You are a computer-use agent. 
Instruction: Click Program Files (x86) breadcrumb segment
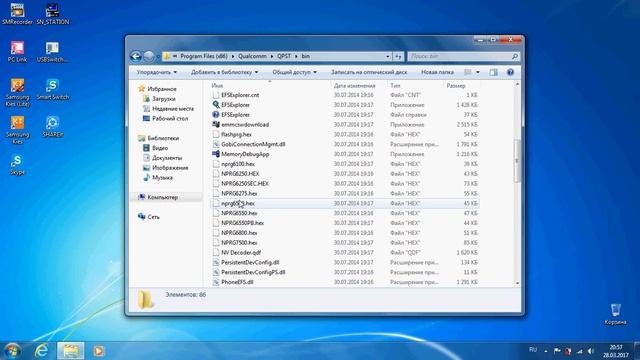point(204,56)
